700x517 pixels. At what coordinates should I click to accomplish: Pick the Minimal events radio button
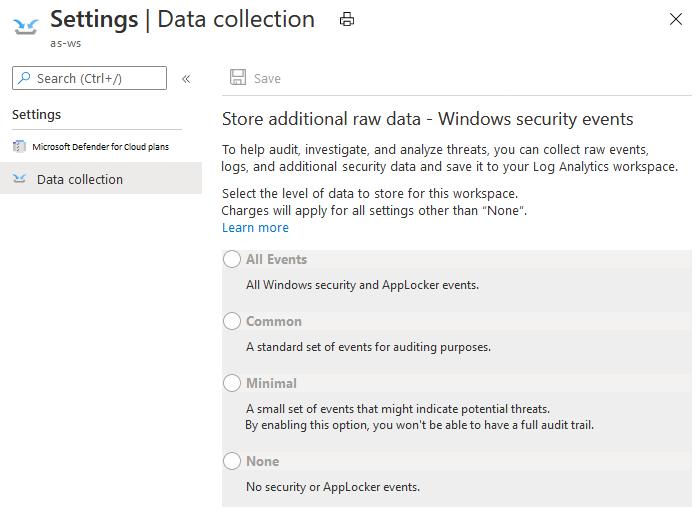232,384
